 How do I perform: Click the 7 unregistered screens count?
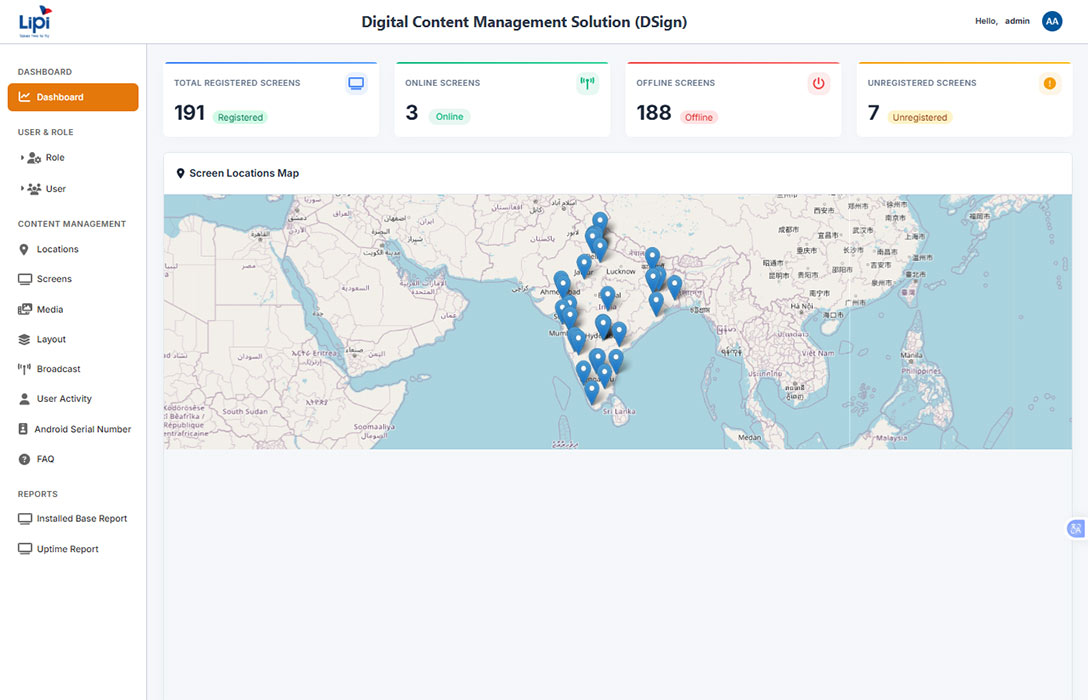click(x=874, y=112)
